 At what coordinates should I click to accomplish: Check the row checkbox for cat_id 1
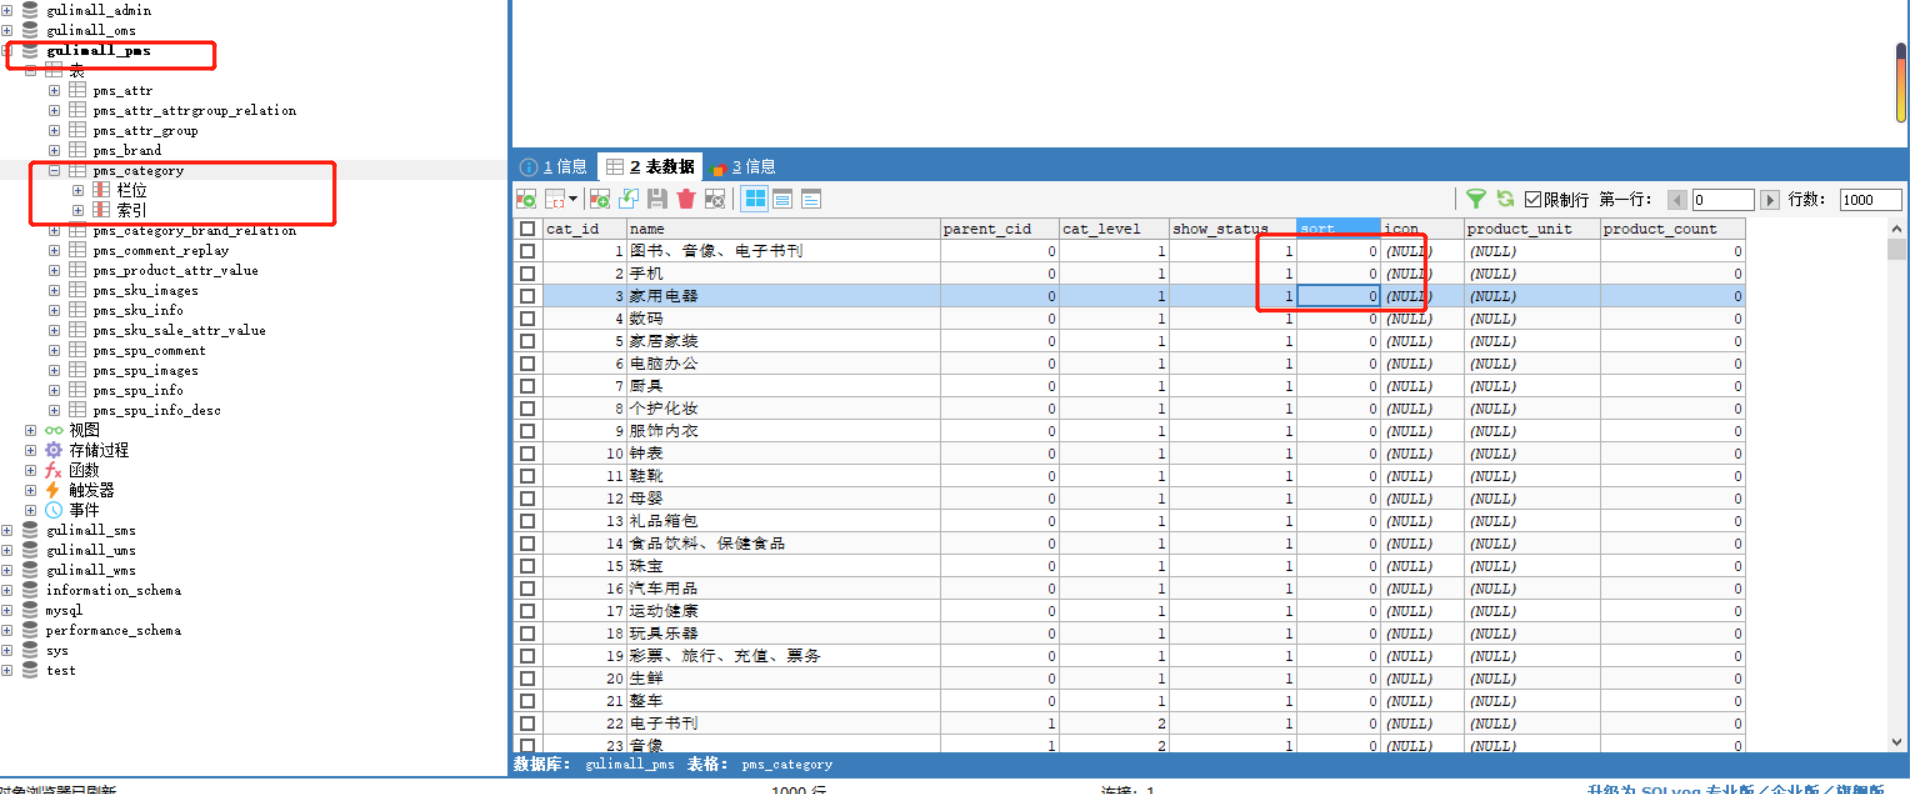coord(528,251)
